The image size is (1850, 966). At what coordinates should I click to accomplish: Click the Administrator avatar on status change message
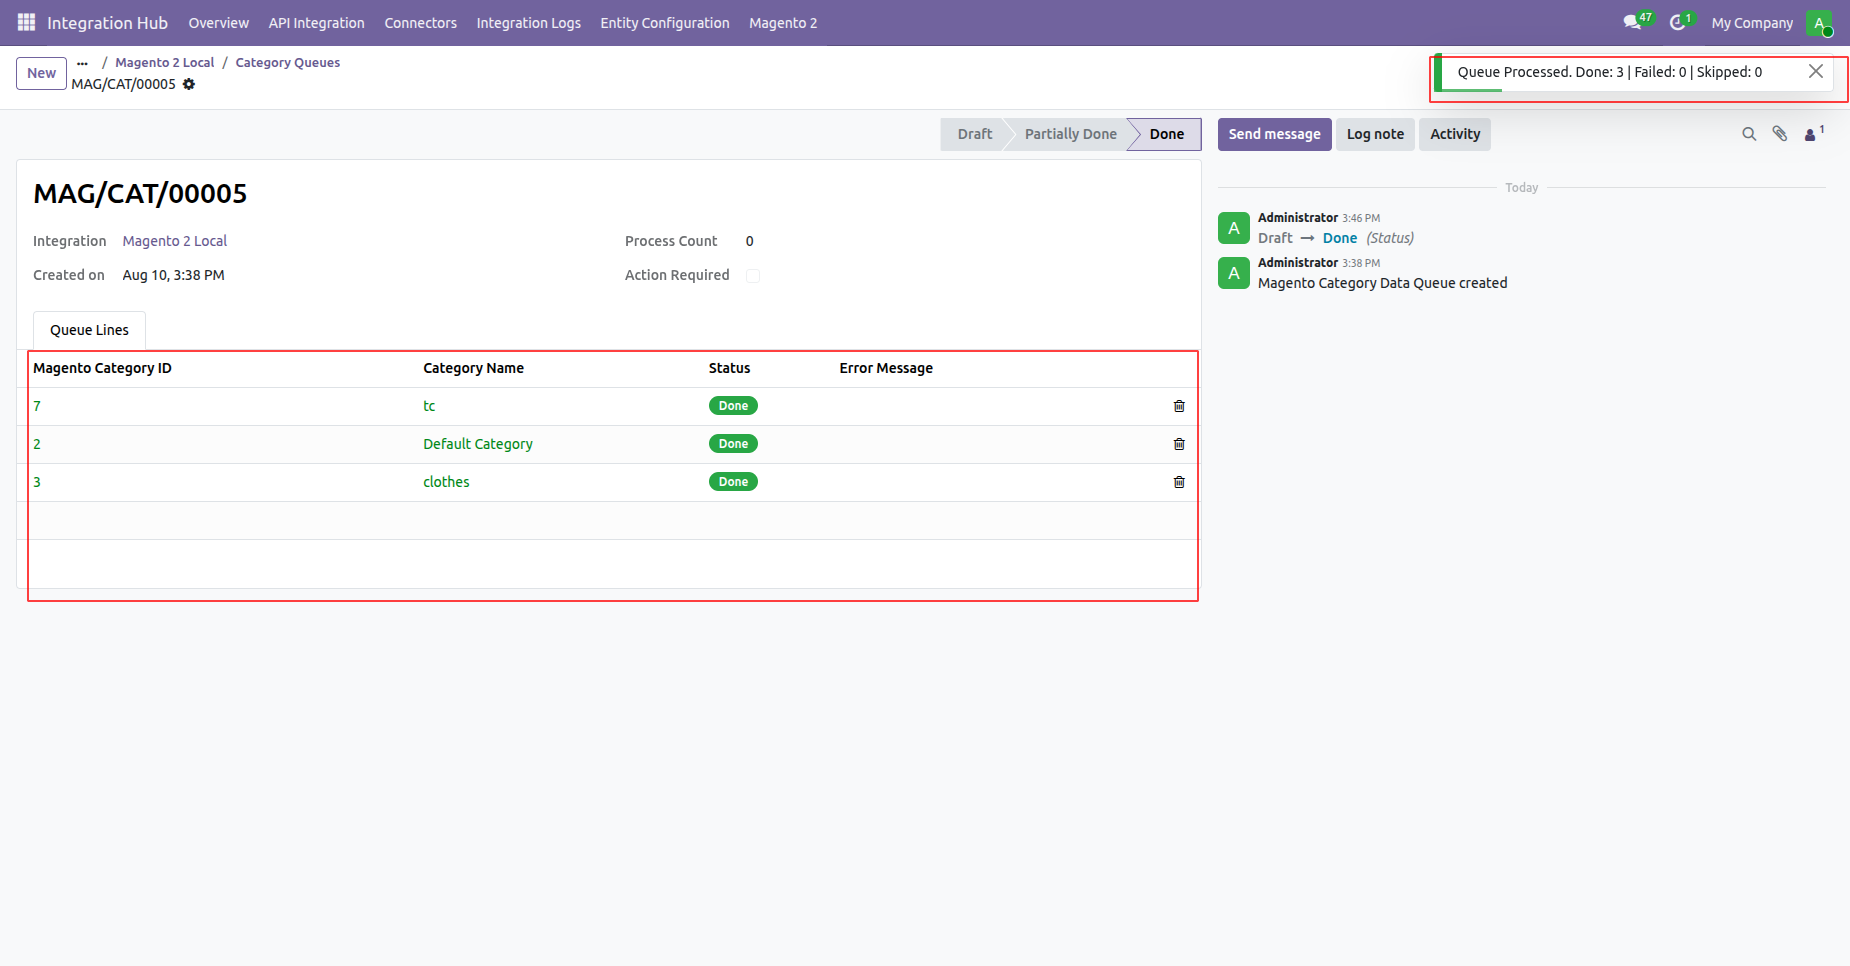(x=1234, y=228)
